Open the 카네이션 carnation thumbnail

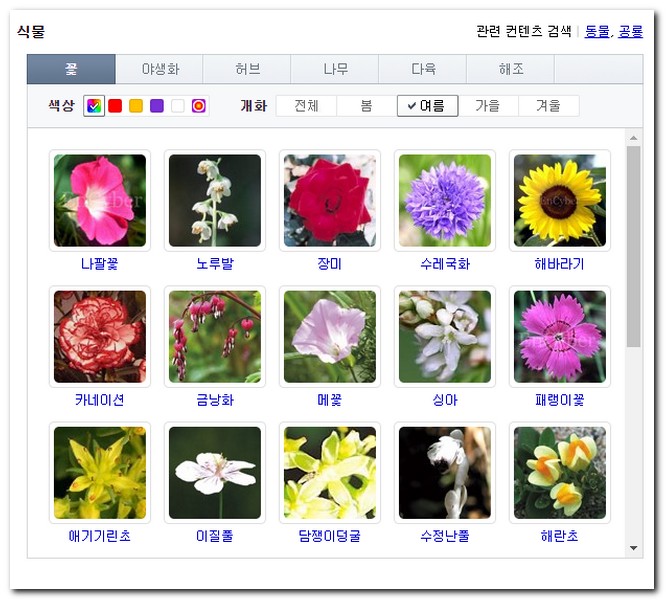pos(100,337)
